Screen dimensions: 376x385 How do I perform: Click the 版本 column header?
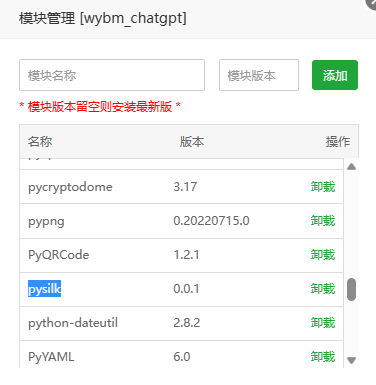click(x=192, y=141)
